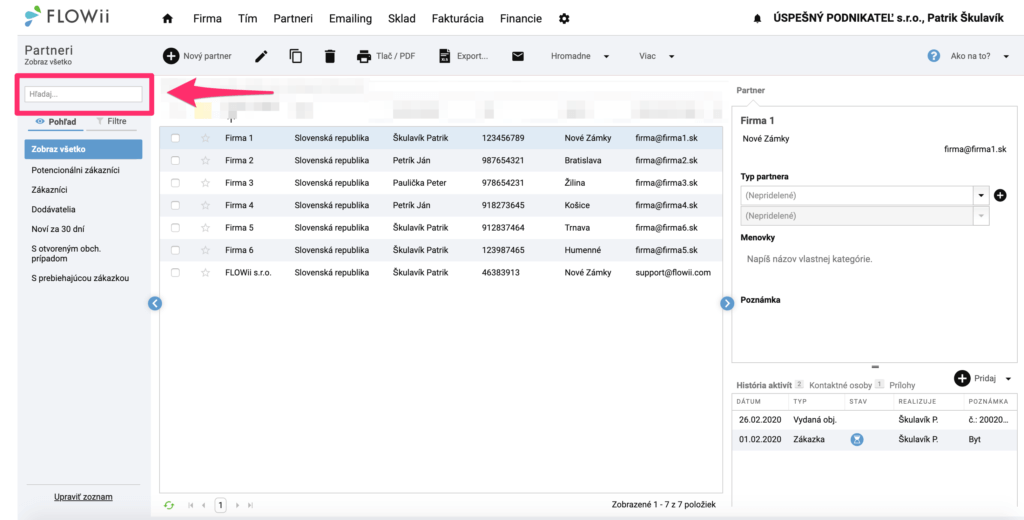Open the Prílohy tab
Screen dimensions: 1024x520
tap(901, 385)
